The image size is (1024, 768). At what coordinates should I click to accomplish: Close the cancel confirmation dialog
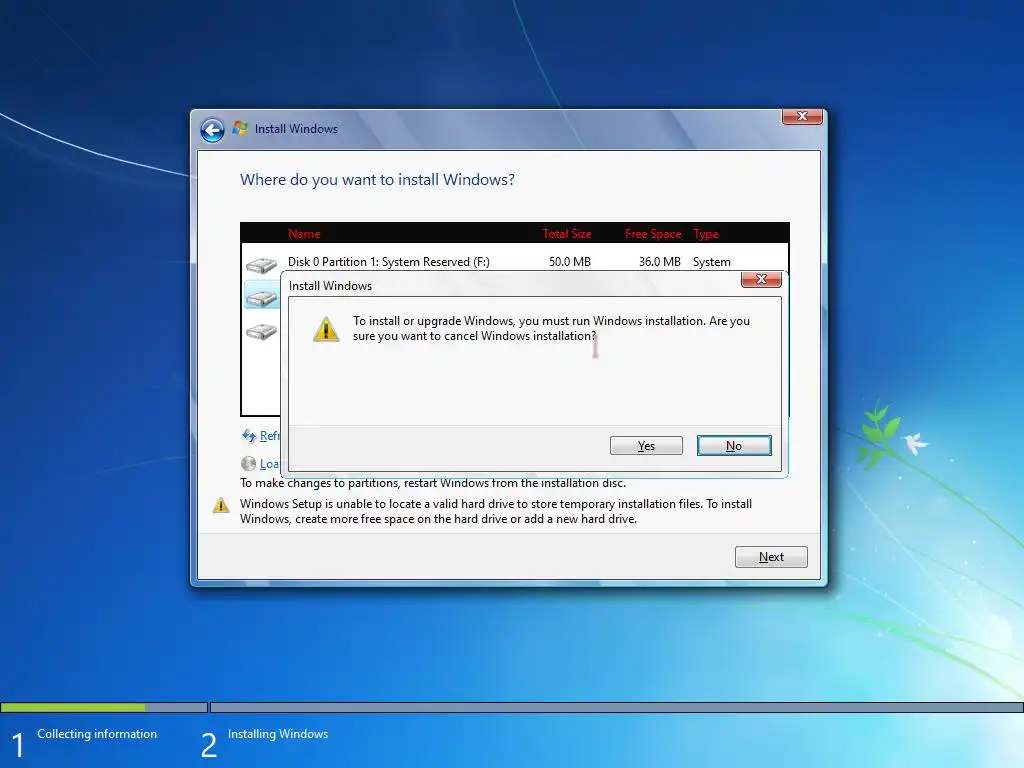[761, 280]
